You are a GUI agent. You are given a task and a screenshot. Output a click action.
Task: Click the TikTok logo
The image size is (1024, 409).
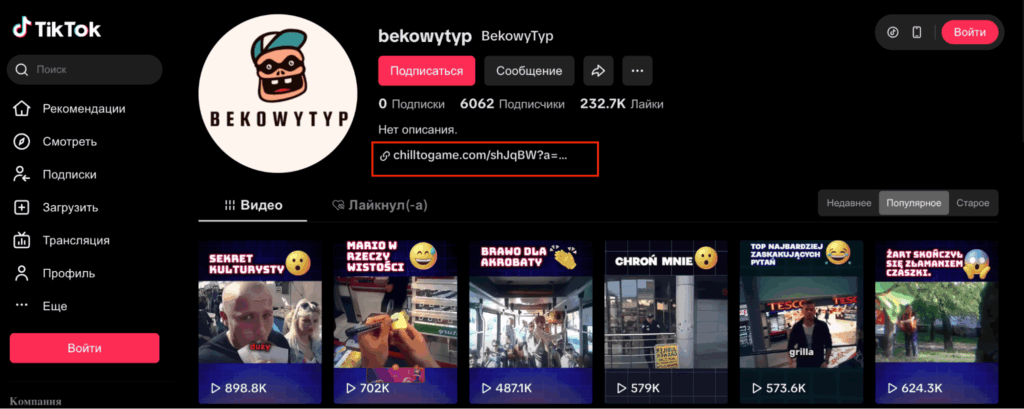56,29
